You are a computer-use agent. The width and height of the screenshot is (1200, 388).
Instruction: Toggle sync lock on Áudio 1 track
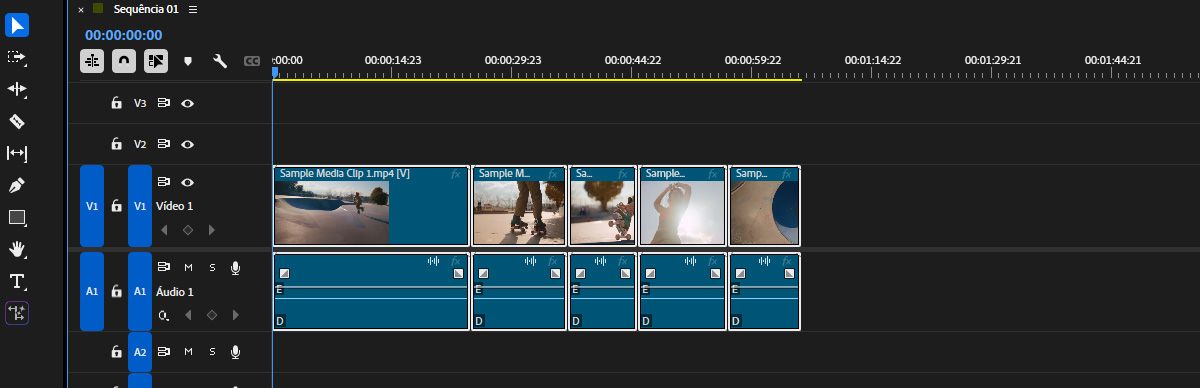point(164,267)
